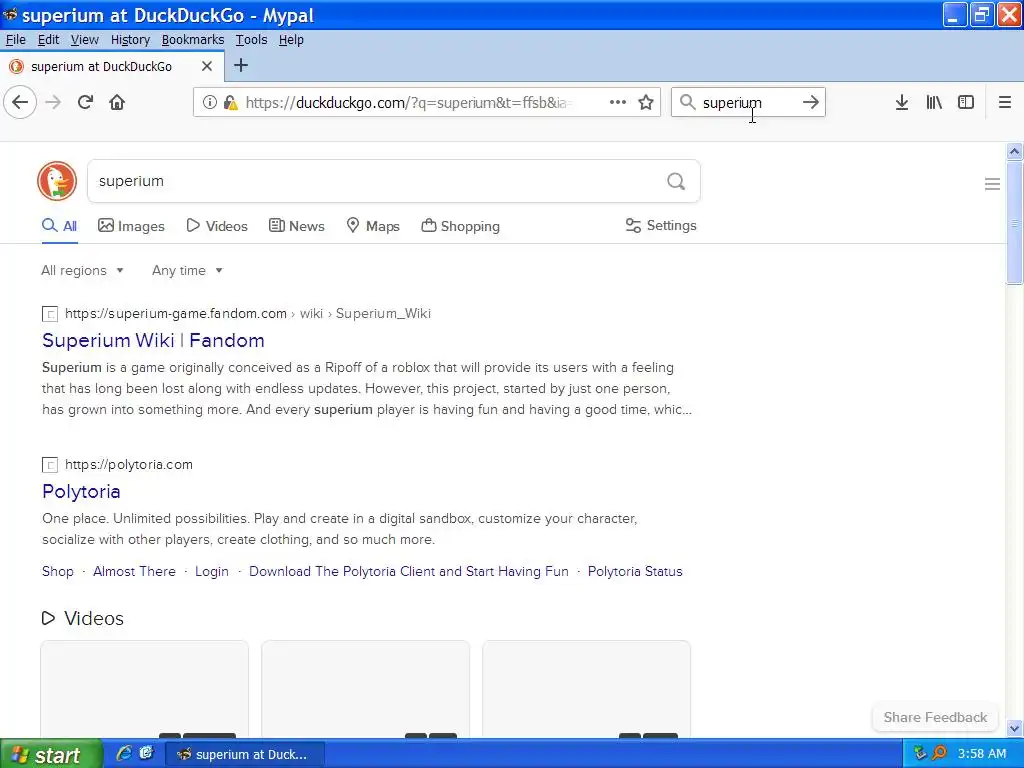Select the All results tab
The image size is (1024, 768).
click(59, 226)
